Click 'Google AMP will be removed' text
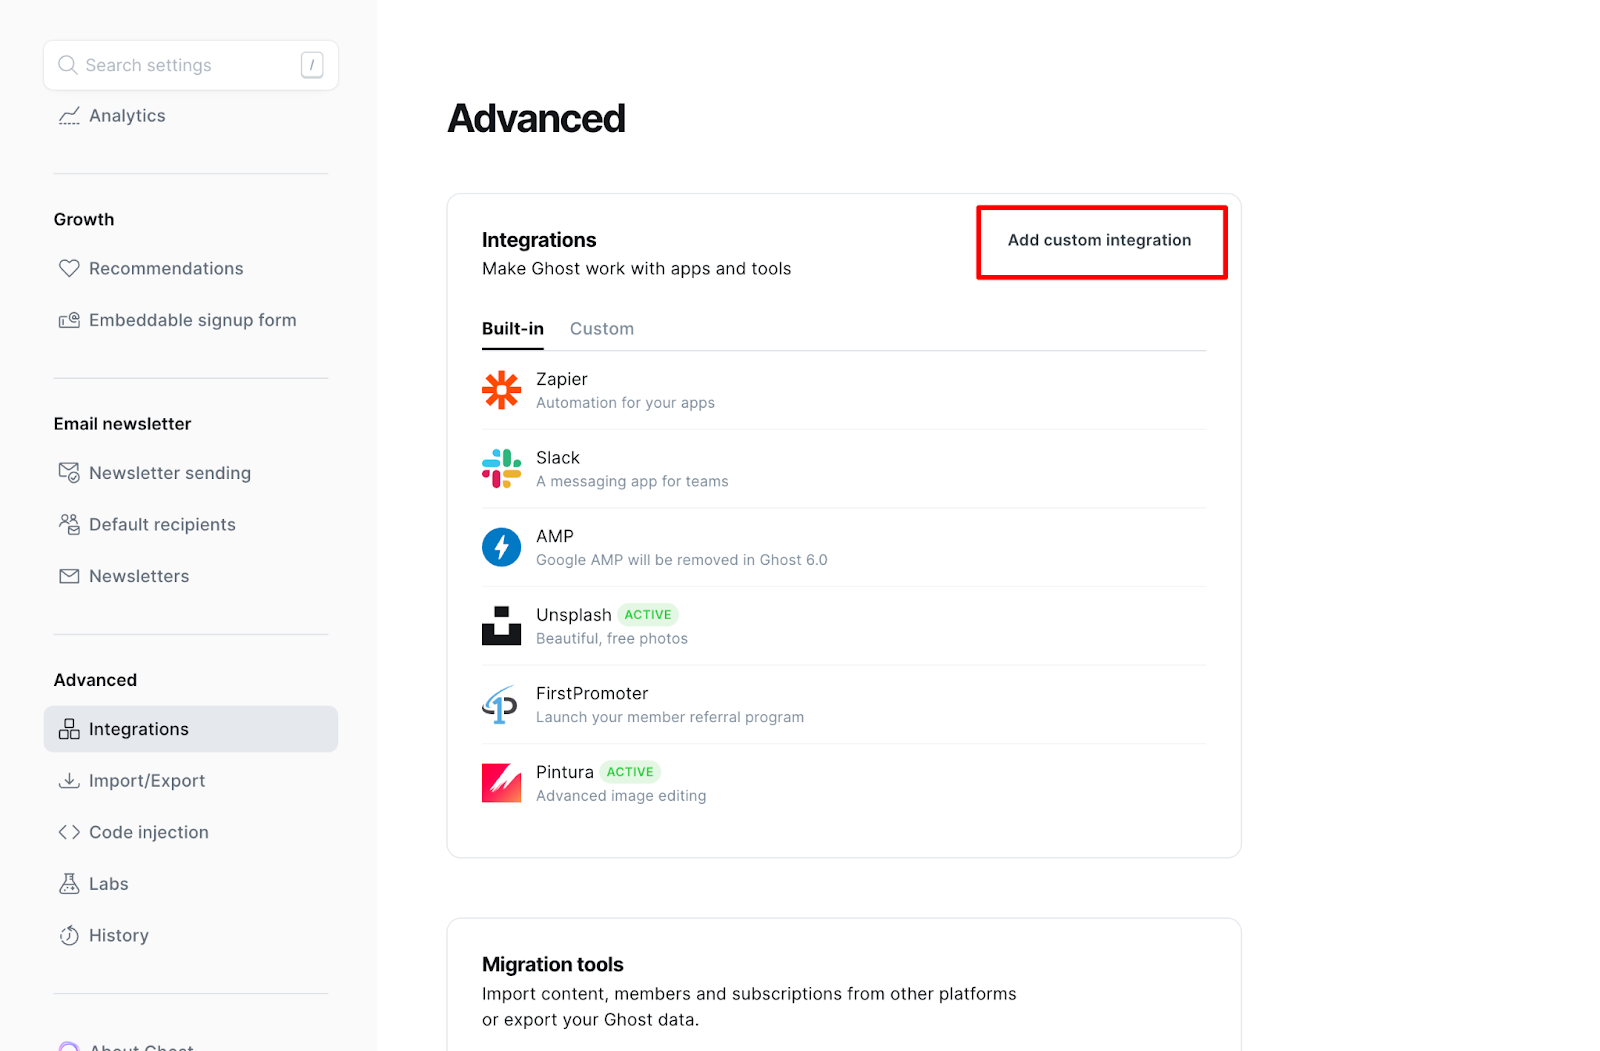The width and height of the screenshot is (1600, 1051). click(681, 560)
